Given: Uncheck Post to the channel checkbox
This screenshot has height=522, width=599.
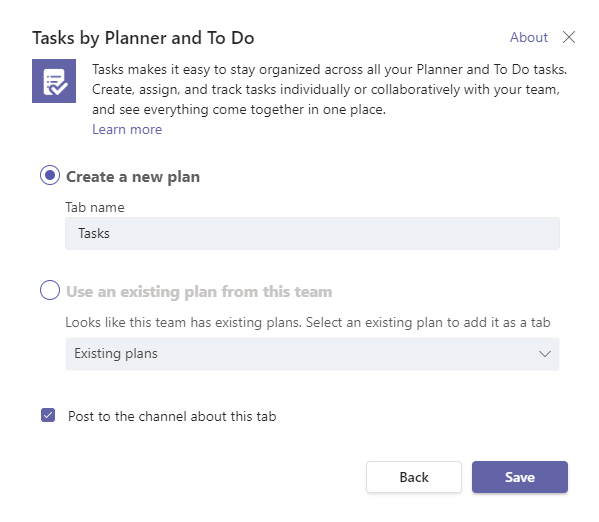Looking at the screenshot, I should 48,415.
